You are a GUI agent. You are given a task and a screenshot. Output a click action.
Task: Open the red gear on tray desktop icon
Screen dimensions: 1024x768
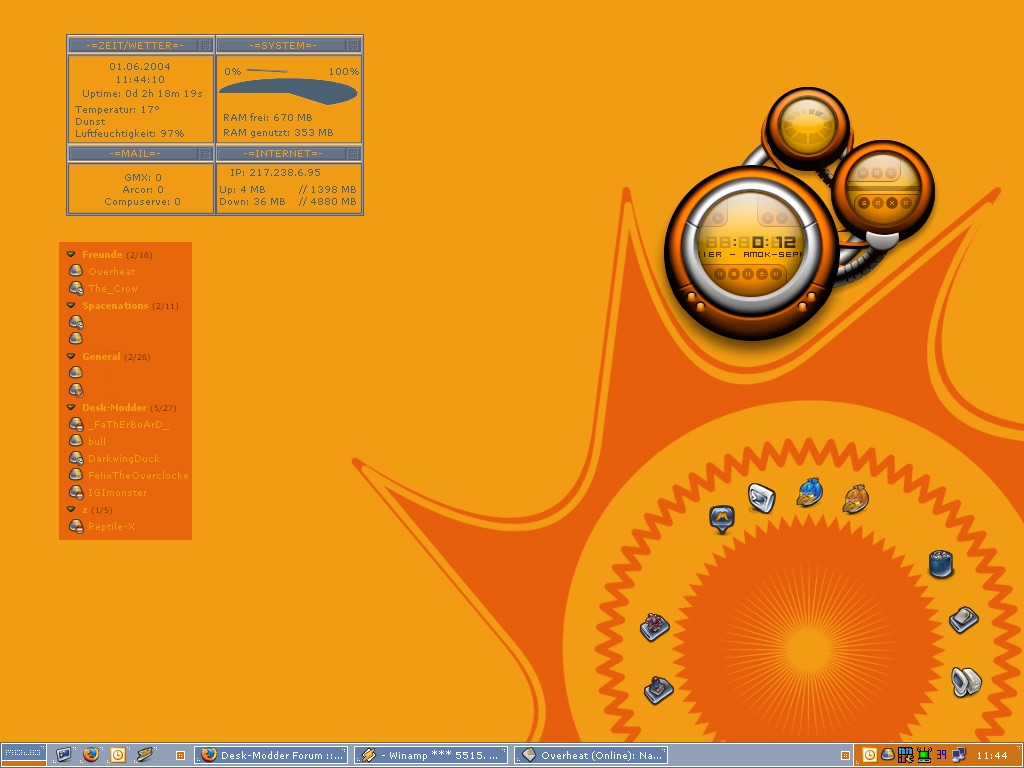tap(655, 627)
